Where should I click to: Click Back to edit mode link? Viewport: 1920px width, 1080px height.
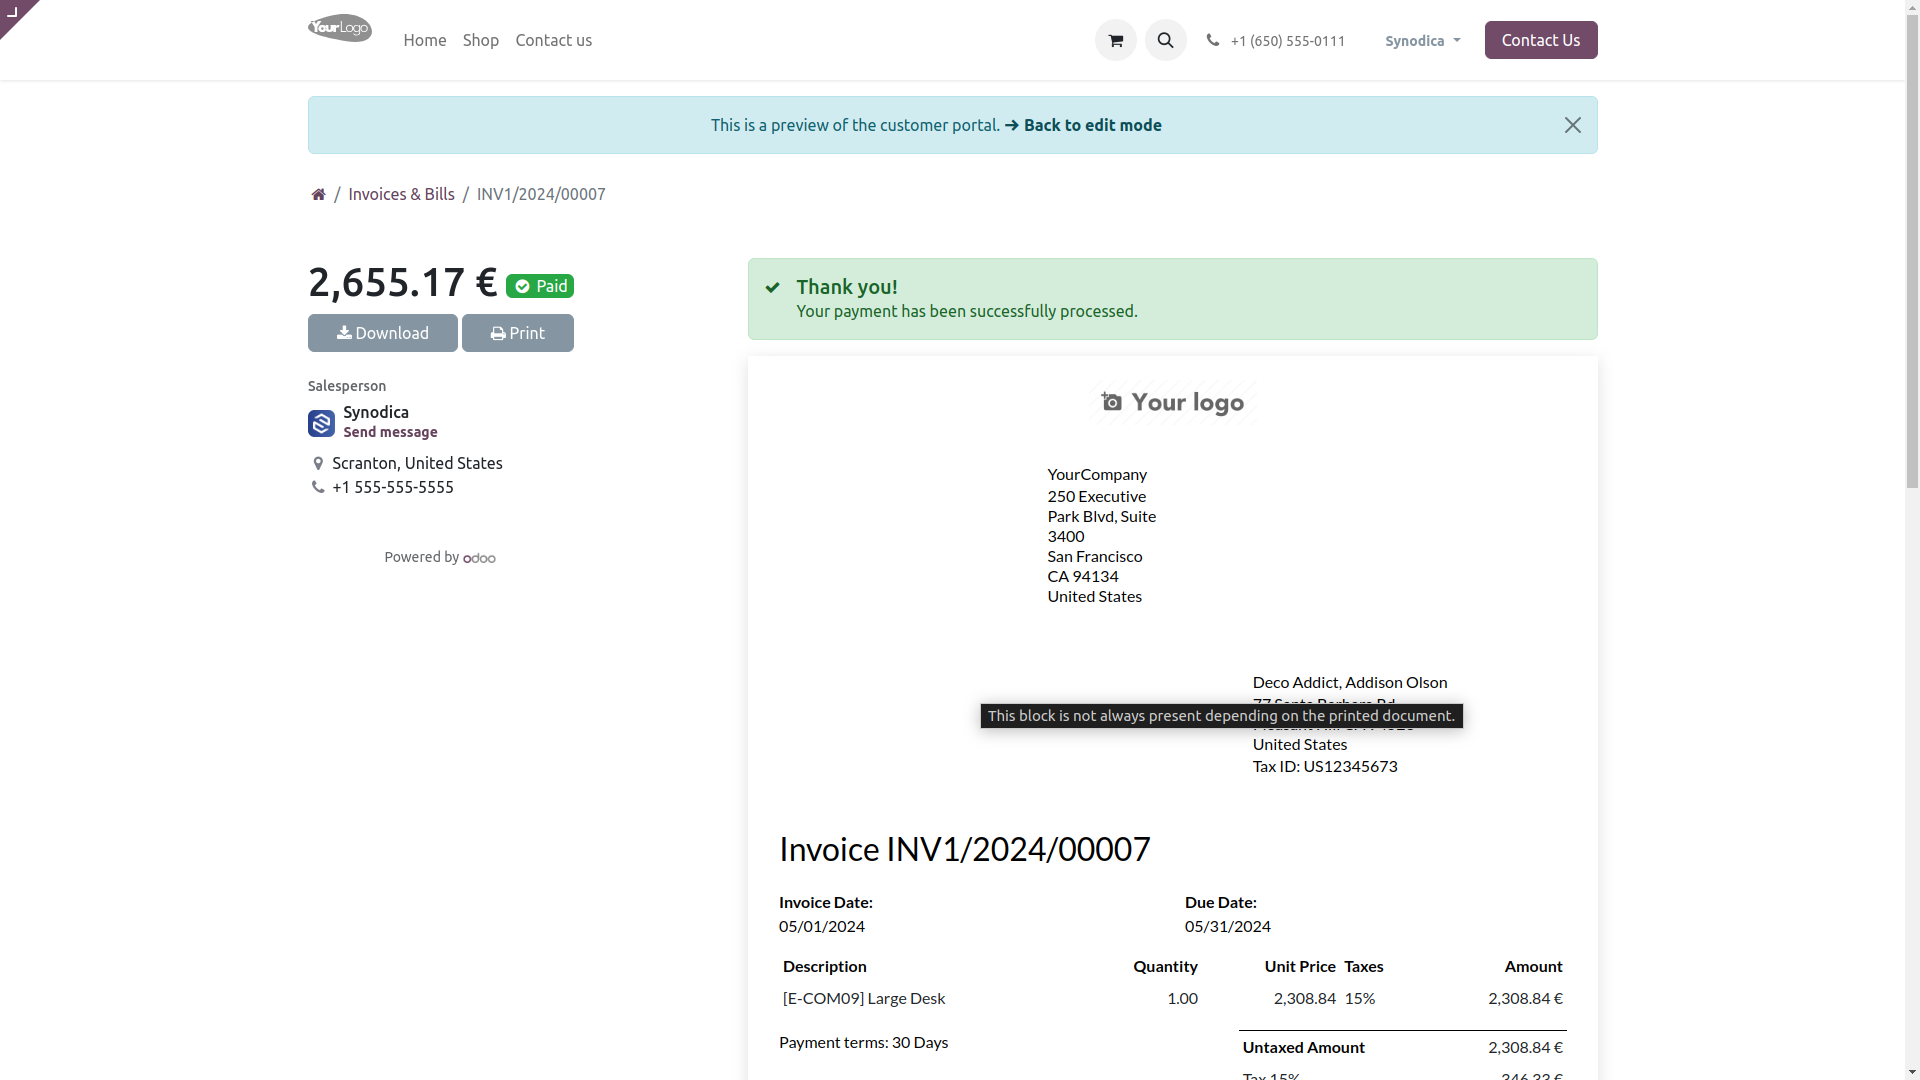tap(1083, 125)
